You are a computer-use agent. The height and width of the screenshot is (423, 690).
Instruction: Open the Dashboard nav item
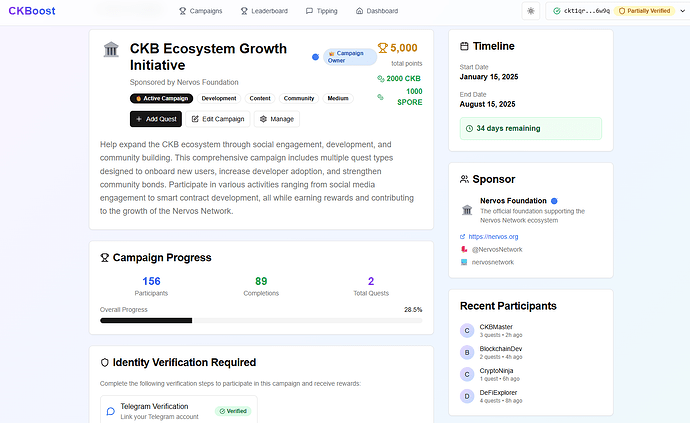tap(377, 11)
